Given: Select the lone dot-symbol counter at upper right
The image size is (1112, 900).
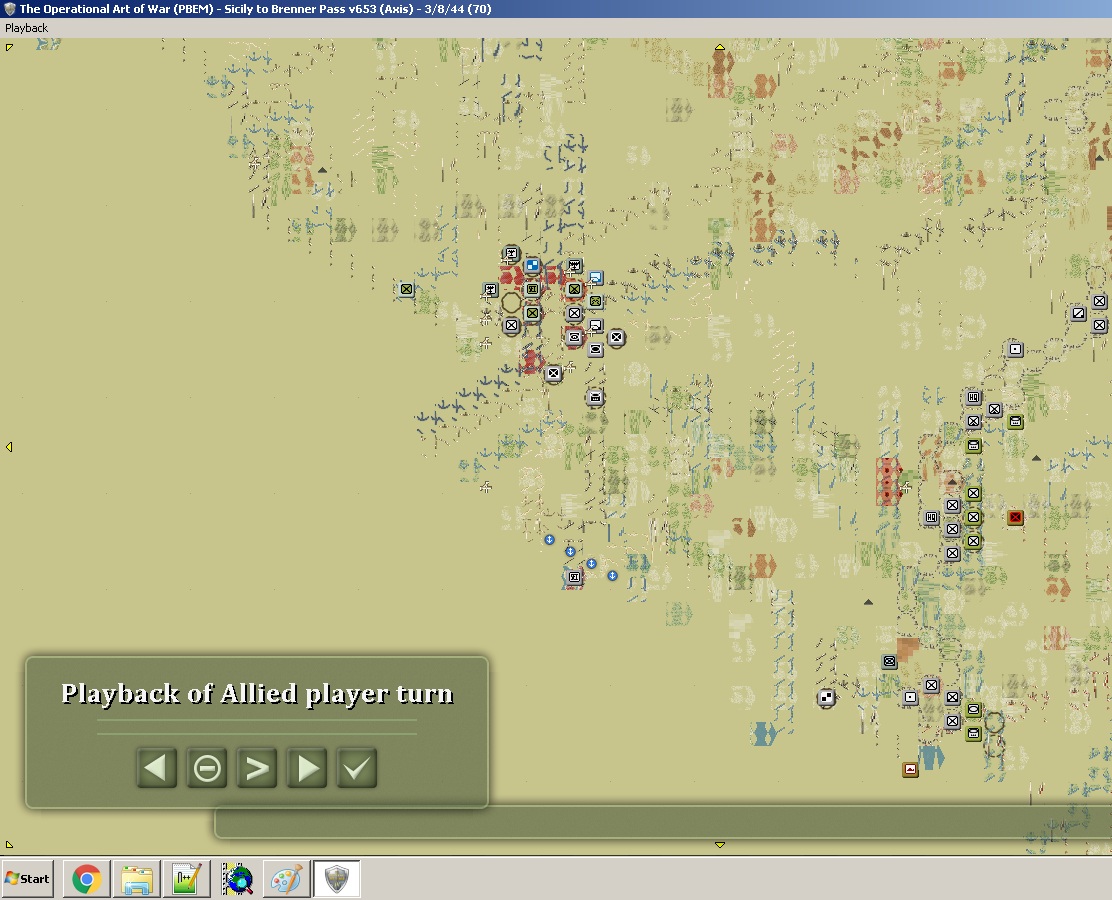Looking at the screenshot, I should click(1016, 349).
